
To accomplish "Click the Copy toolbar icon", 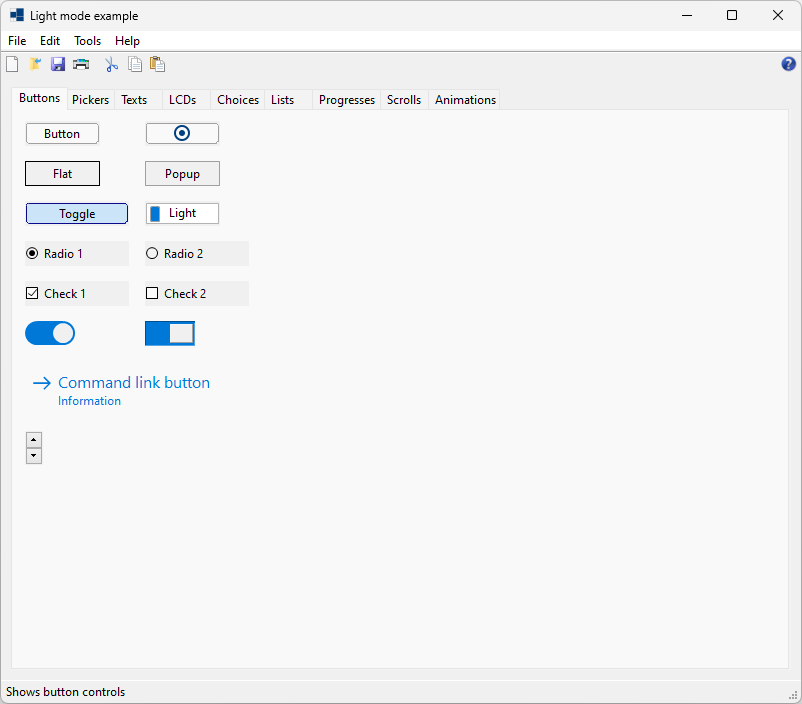I will coord(135,64).
